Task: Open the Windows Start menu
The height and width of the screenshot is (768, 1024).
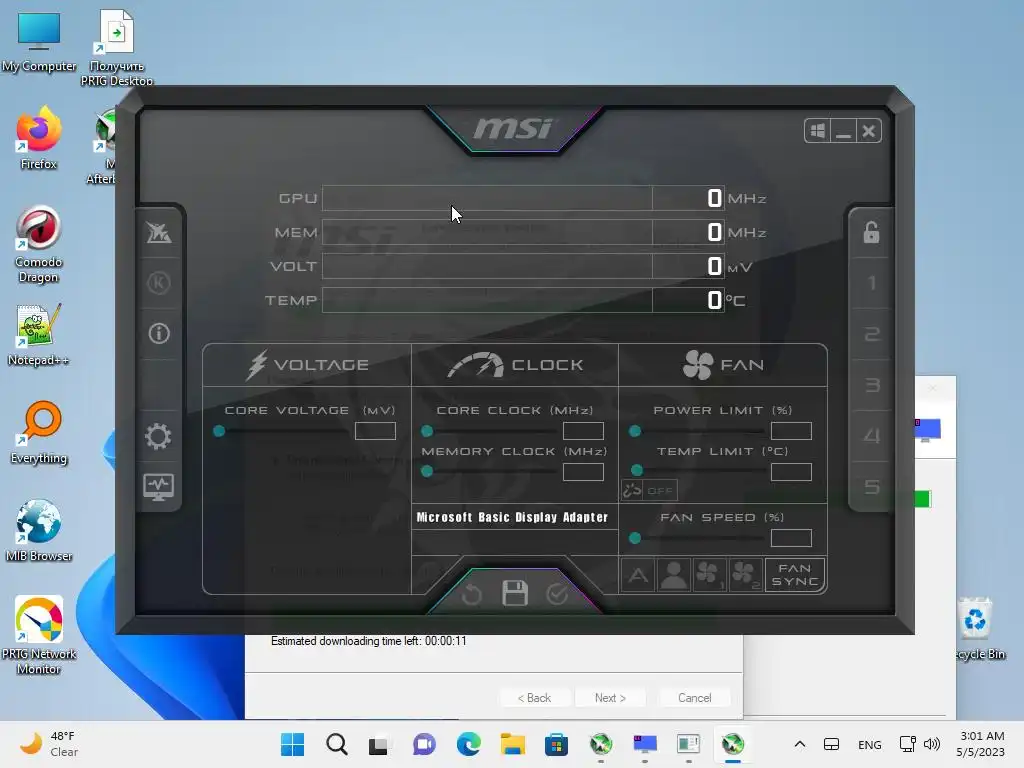Action: (292, 744)
